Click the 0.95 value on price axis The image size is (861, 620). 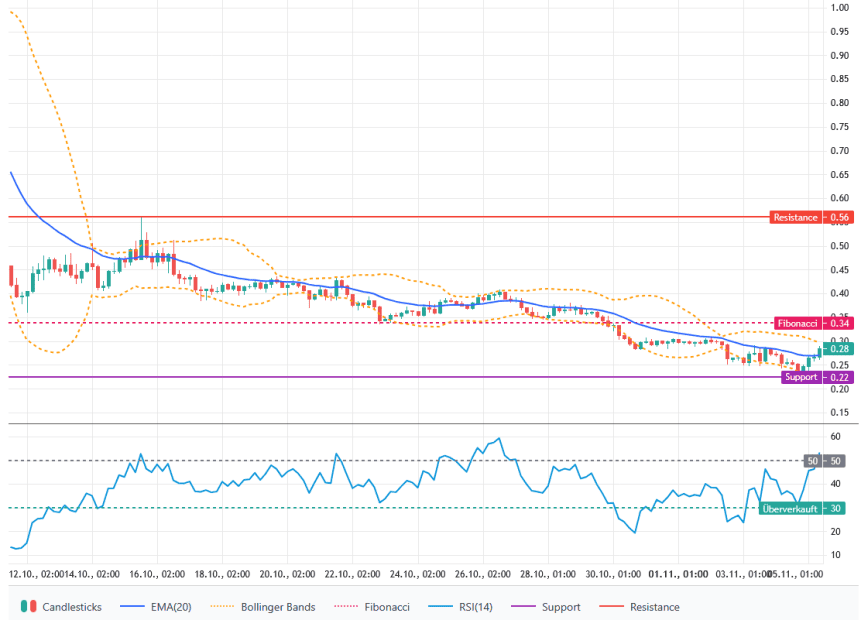click(x=839, y=30)
